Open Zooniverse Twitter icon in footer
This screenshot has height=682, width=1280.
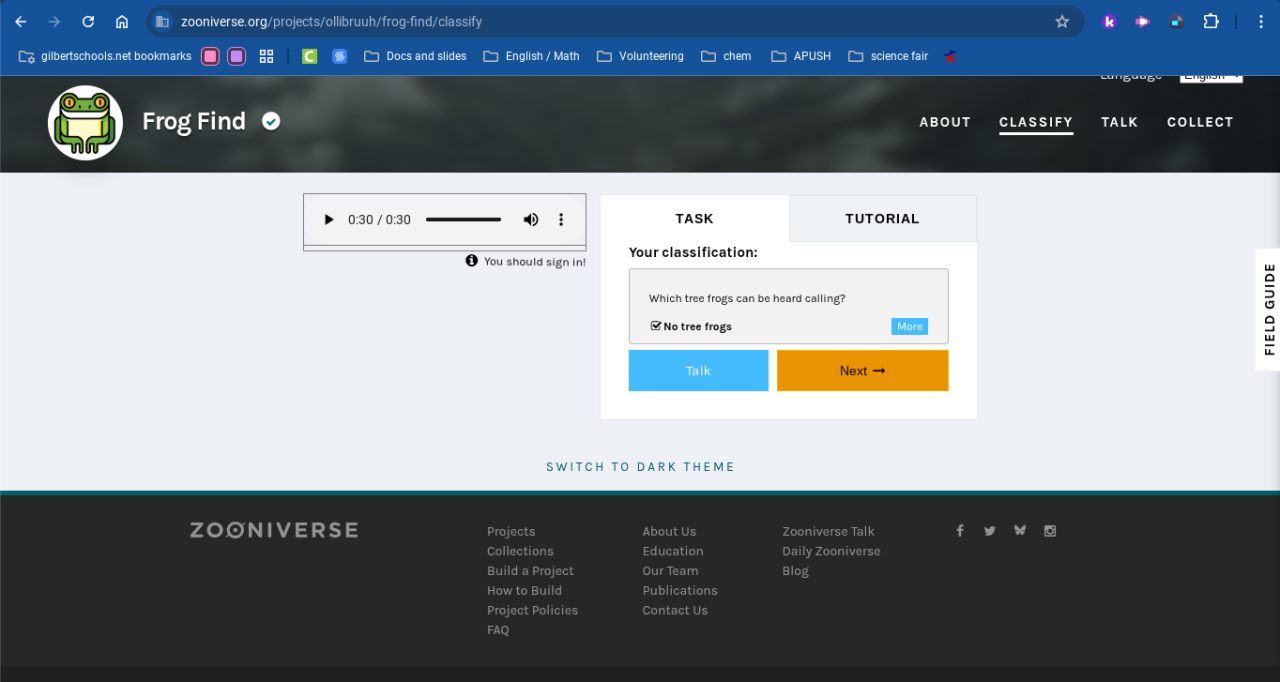tap(990, 531)
